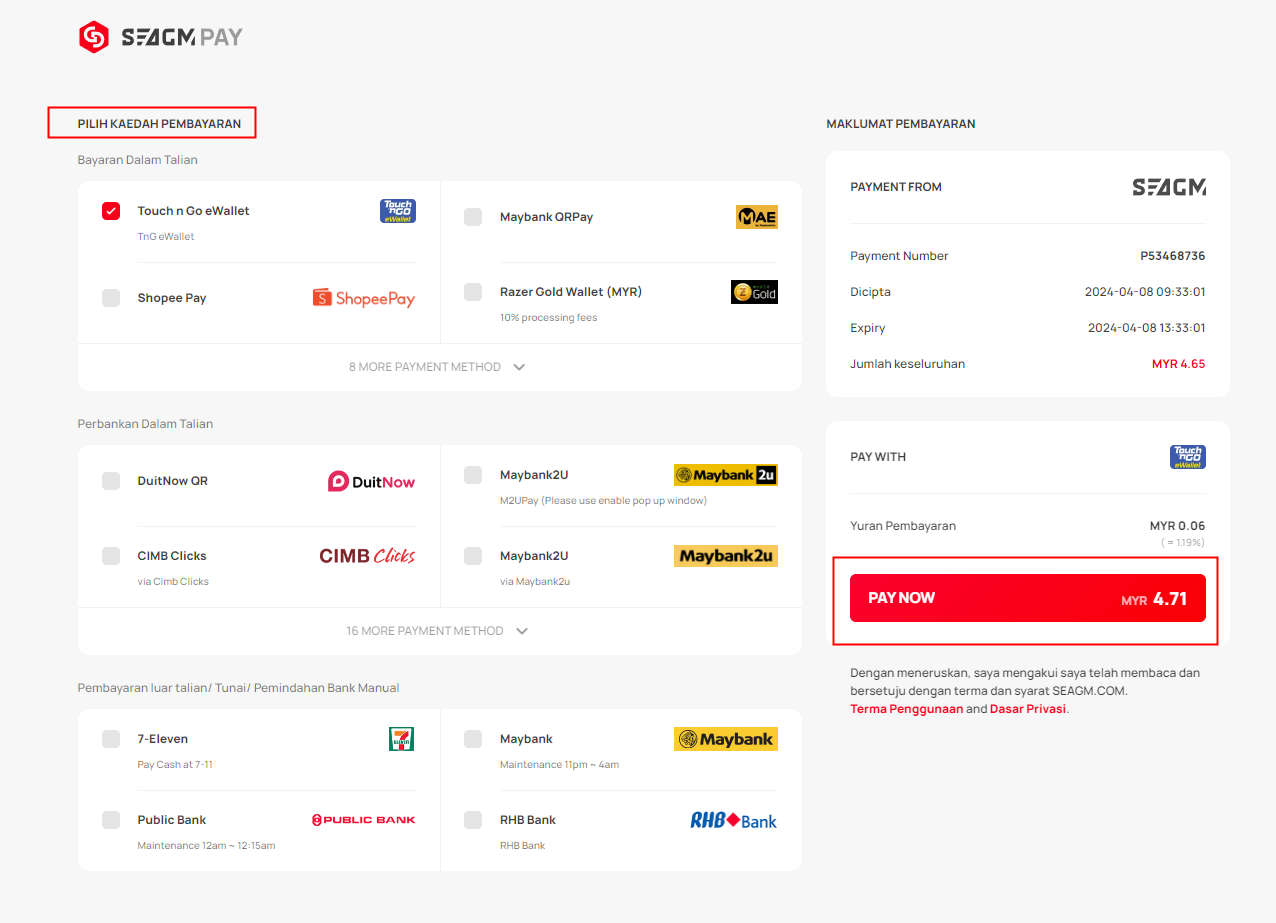Click the 'Touch n Go eWallet' label
This screenshot has height=923, width=1276.
194,211
